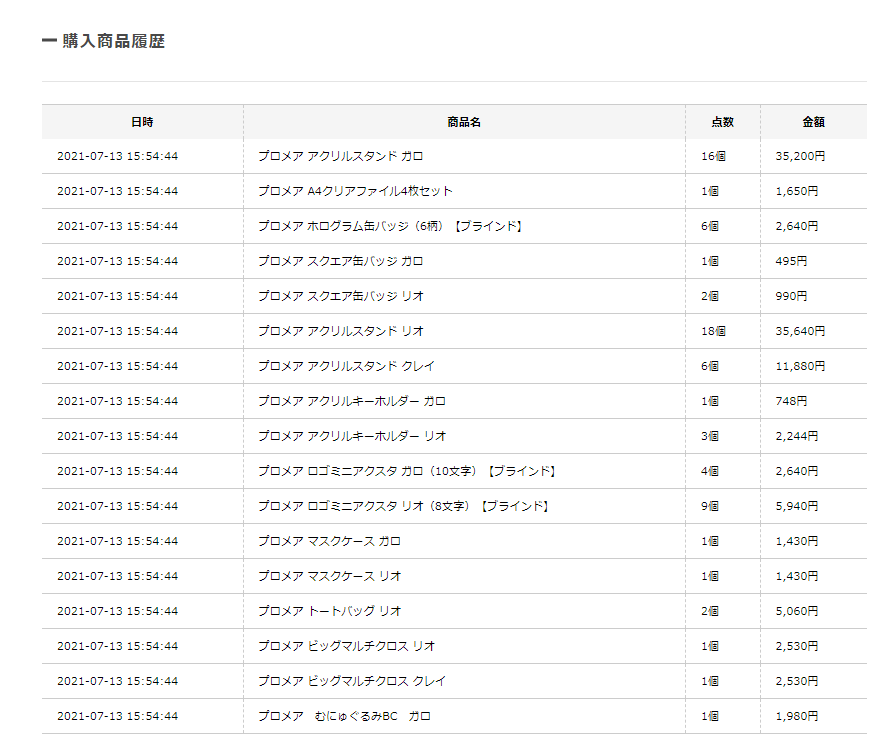Click 1,430円 in the マスクケース ガロ row
Viewport: 890px width, 752px height.
(x=797, y=541)
